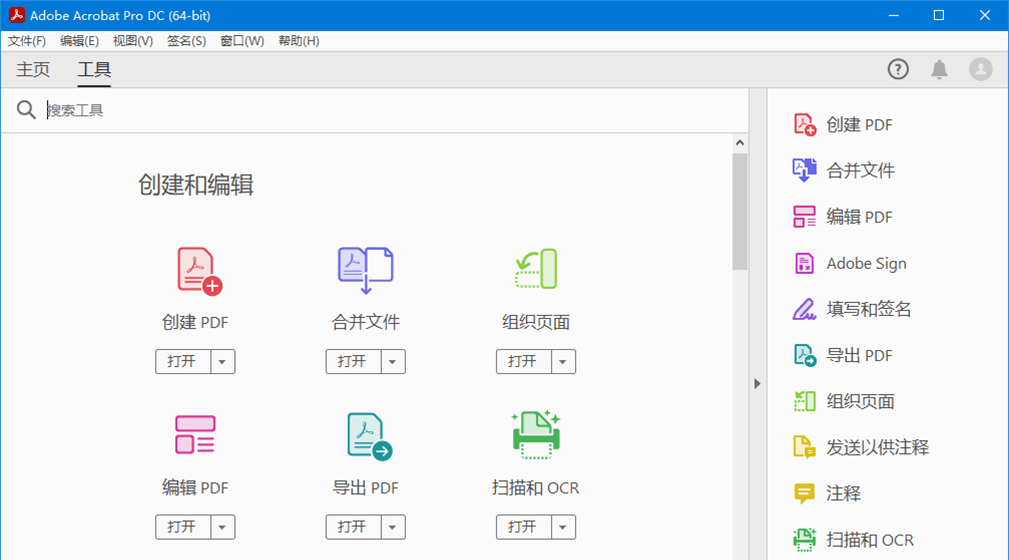Click the 导出 PDF label under grid icon
The width and height of the screenshot is (1009, 560).
pyautogui.click(x=366, y=488)
